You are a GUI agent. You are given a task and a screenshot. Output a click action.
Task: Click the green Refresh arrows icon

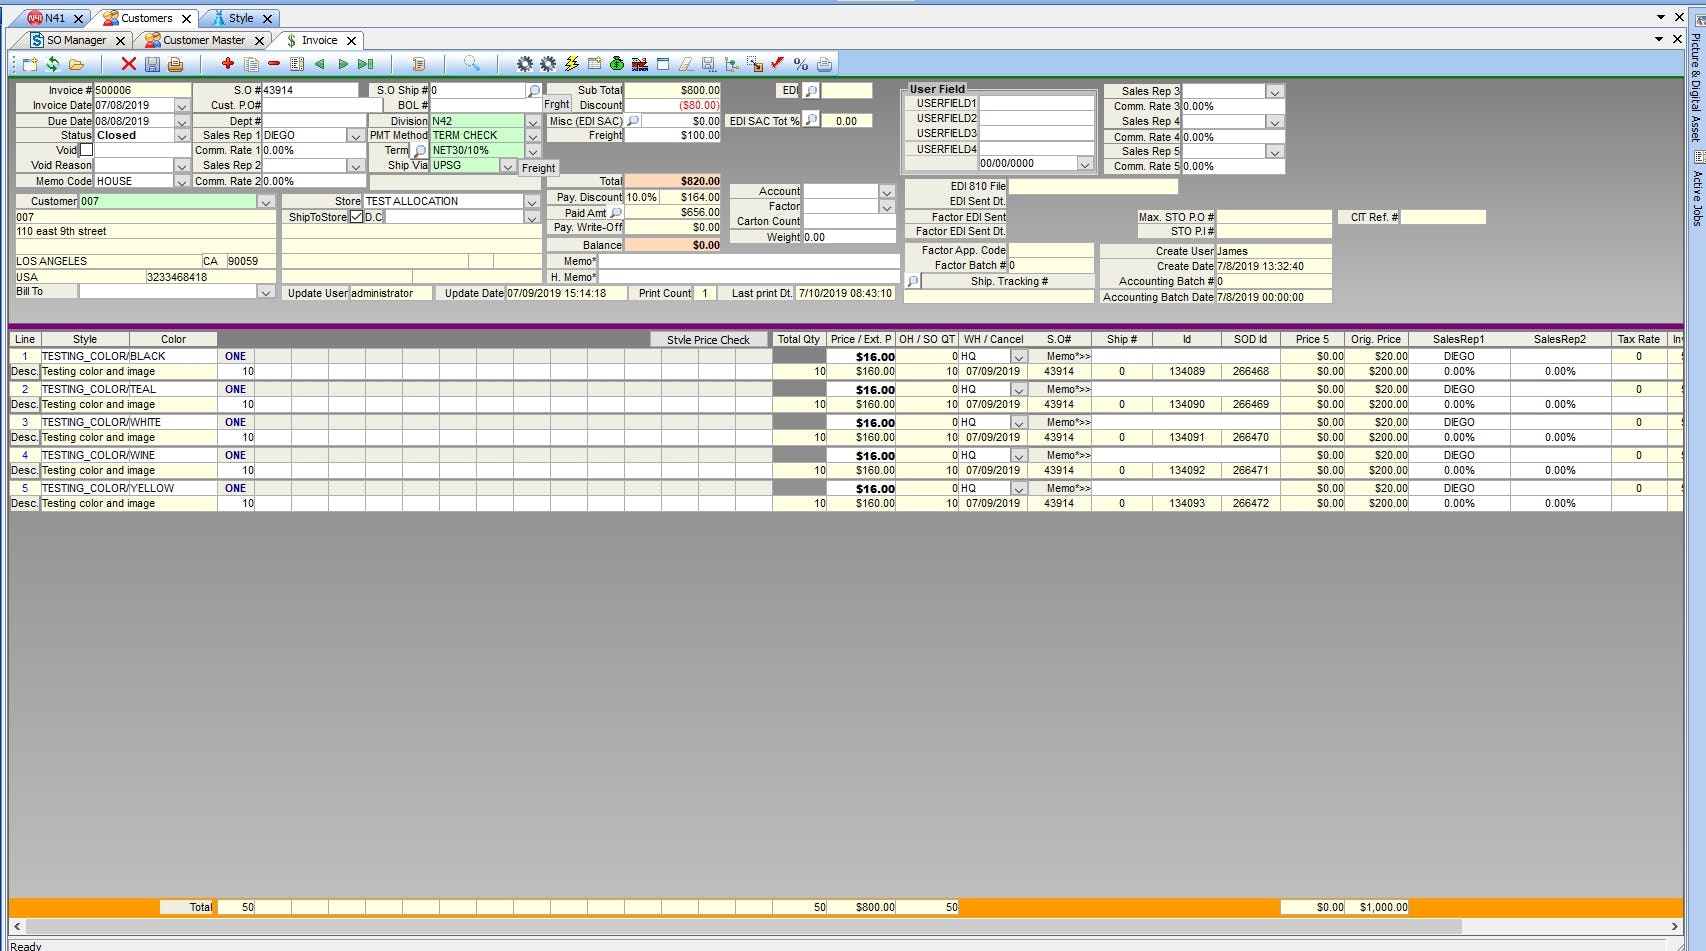tap(53, 64)
